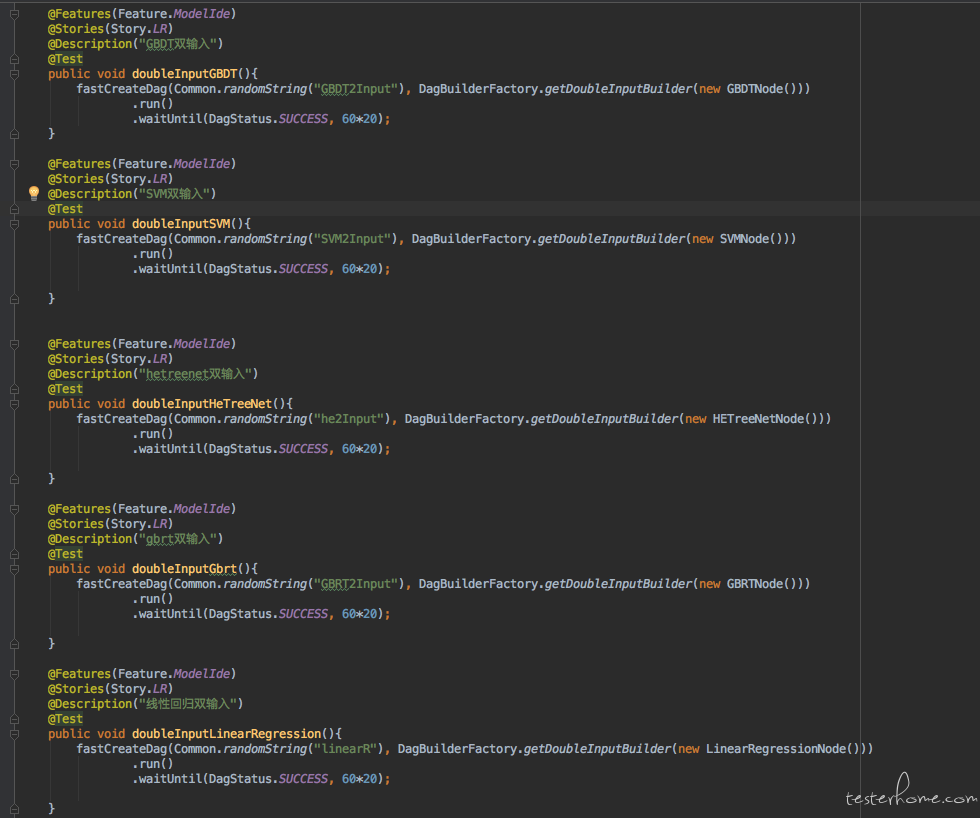The height and width of the screenshot is (818, 980).
Task: Fold annotations at @Features above doubleInputGbrt
Action: [14, 509]
